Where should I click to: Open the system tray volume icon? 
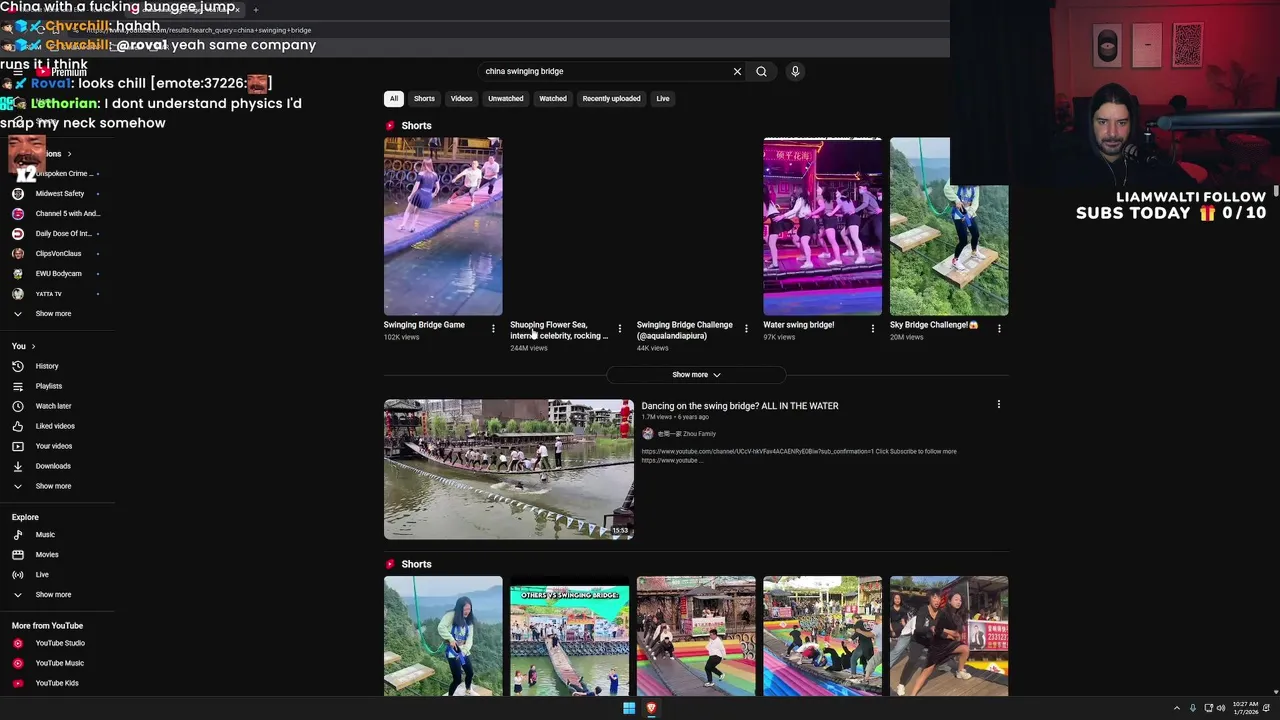(1220, 708)
